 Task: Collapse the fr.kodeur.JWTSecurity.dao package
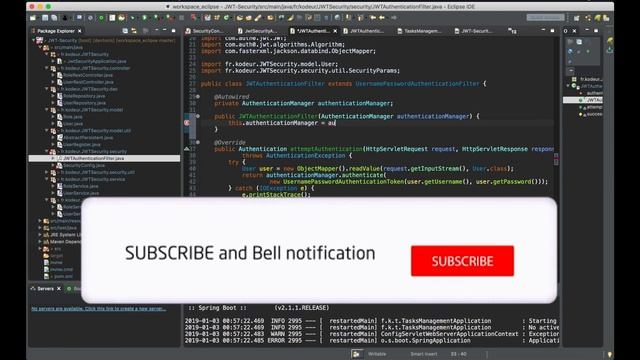click(47, 89)
